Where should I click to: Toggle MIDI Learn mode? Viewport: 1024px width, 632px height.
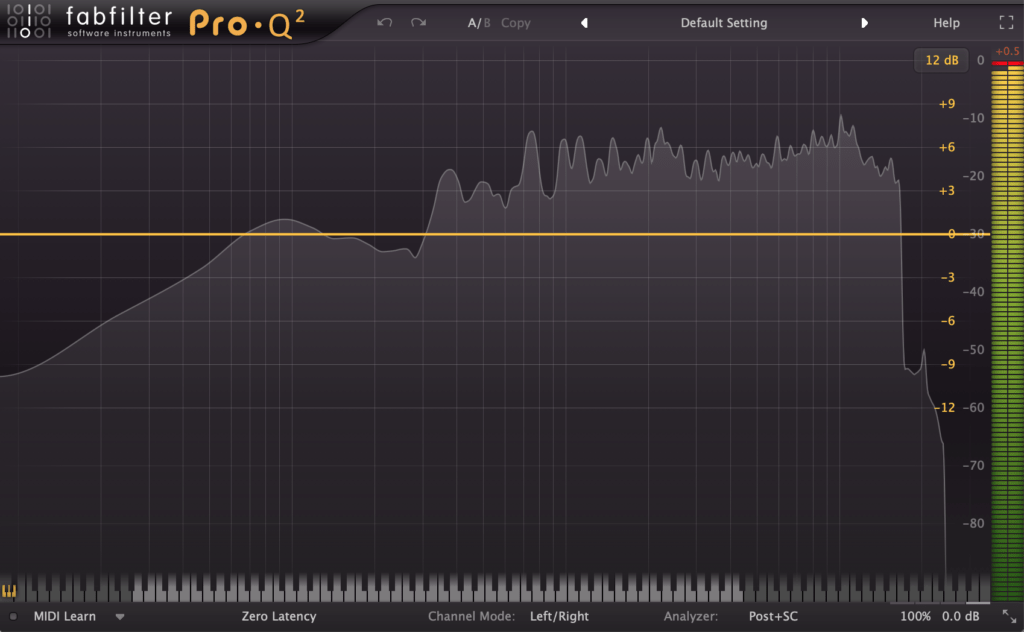[64, 617]
